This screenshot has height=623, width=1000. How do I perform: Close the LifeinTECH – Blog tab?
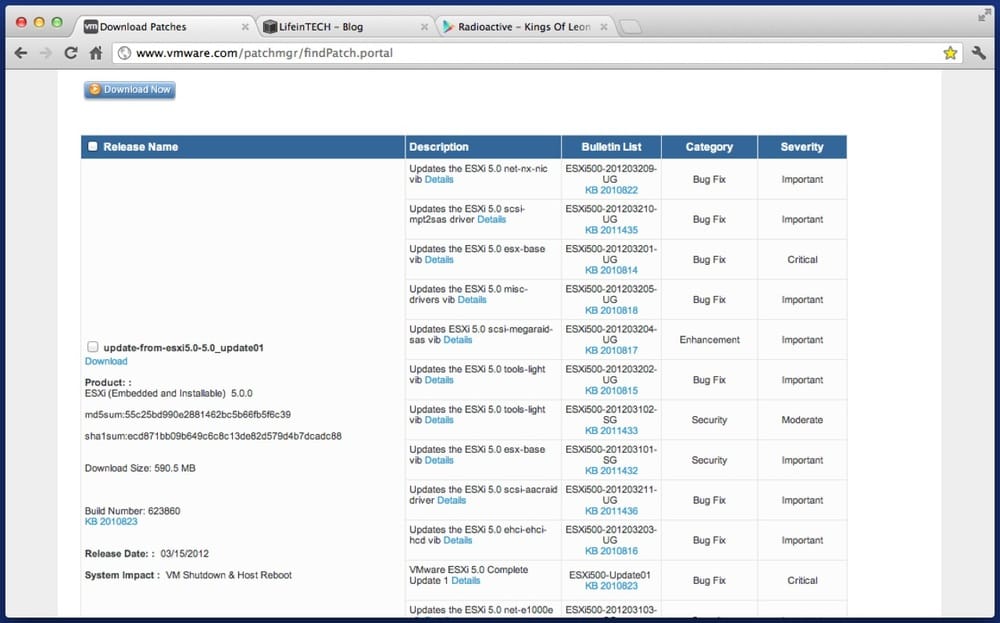[424, 27]
